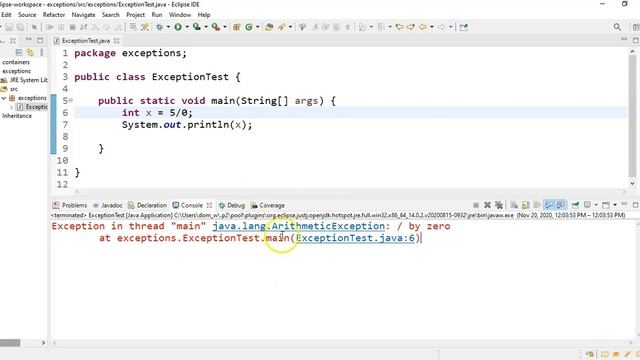640x360 pixels.
Task: Switch to the Problems tab
Action: [70, 205]
